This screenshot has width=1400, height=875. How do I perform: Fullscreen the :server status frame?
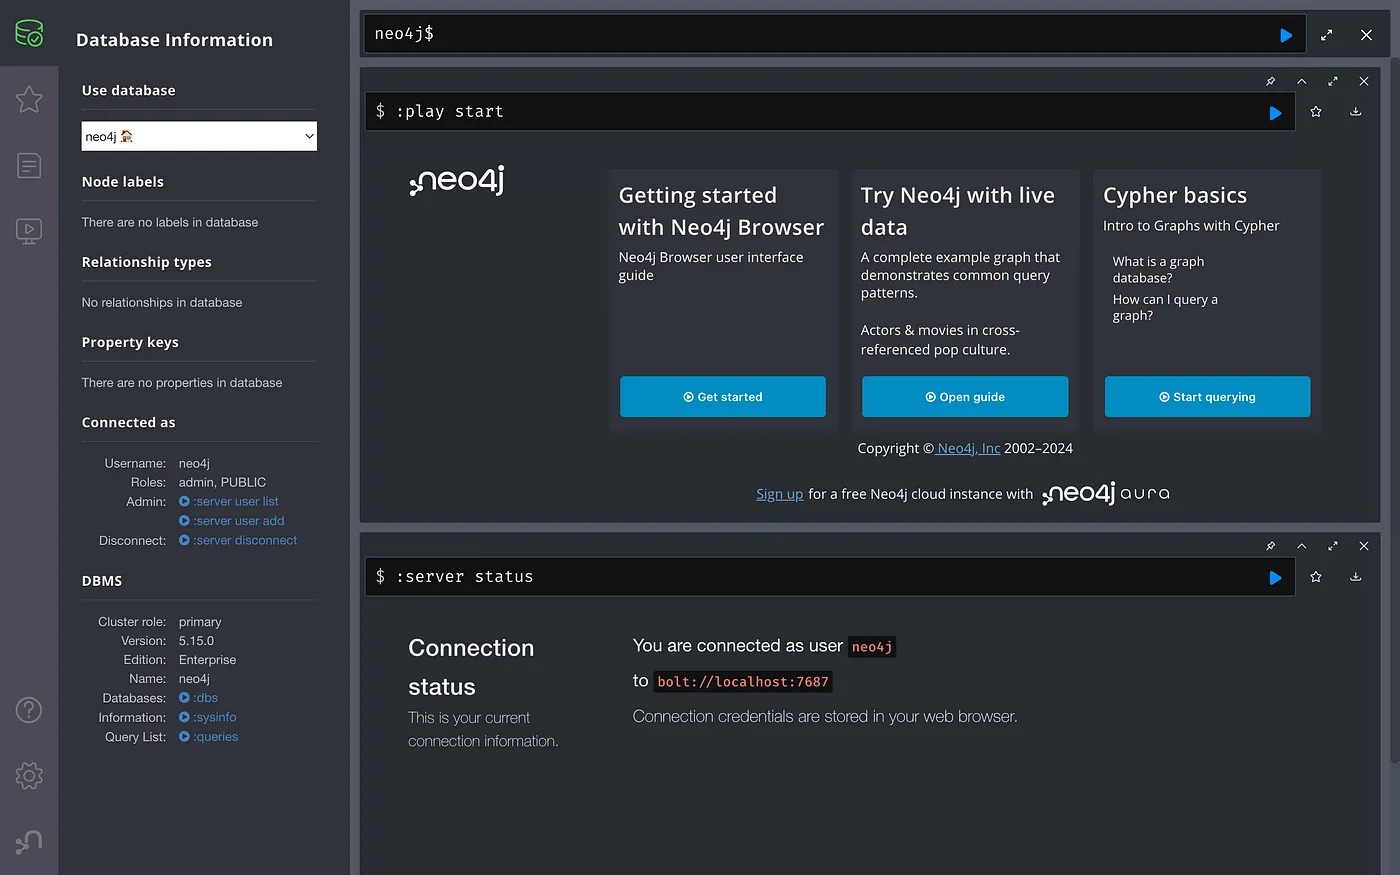point(1332,546)
